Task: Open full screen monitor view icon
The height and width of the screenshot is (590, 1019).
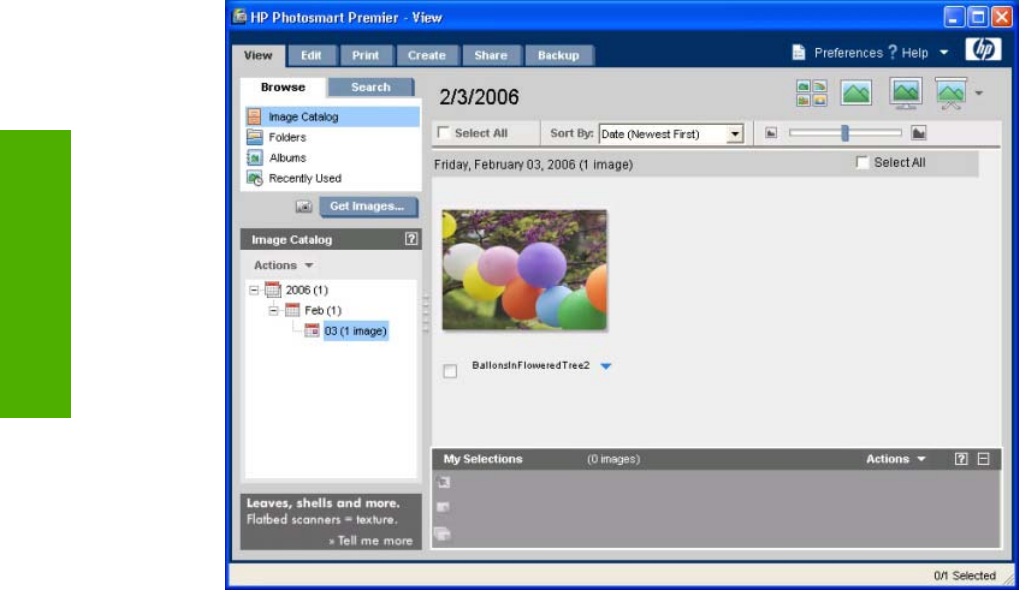Action: [x=905, y=93]
